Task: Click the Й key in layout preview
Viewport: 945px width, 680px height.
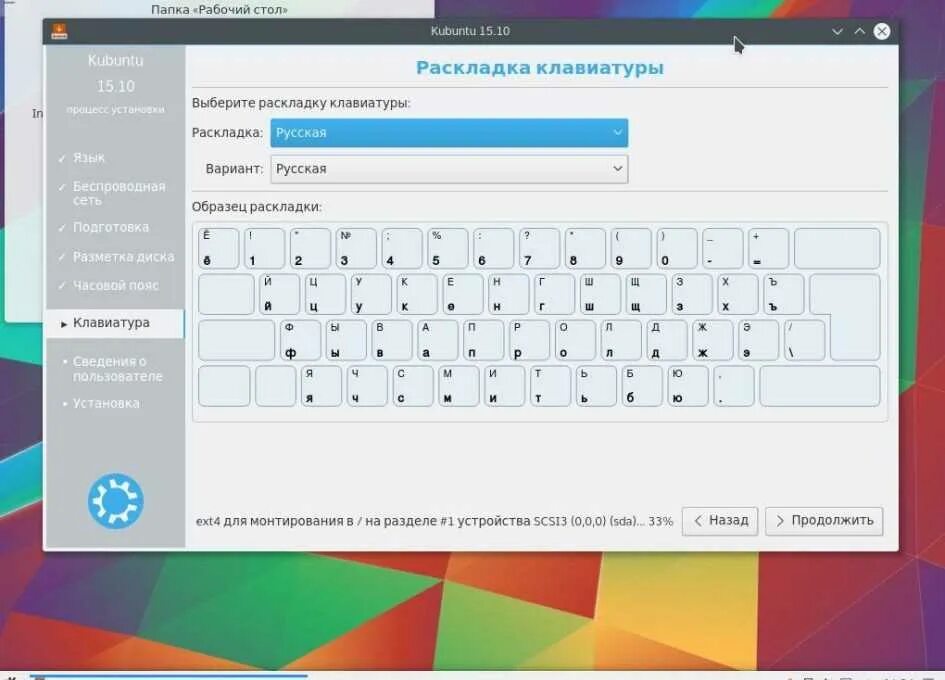Action: [x=279, y=294]
